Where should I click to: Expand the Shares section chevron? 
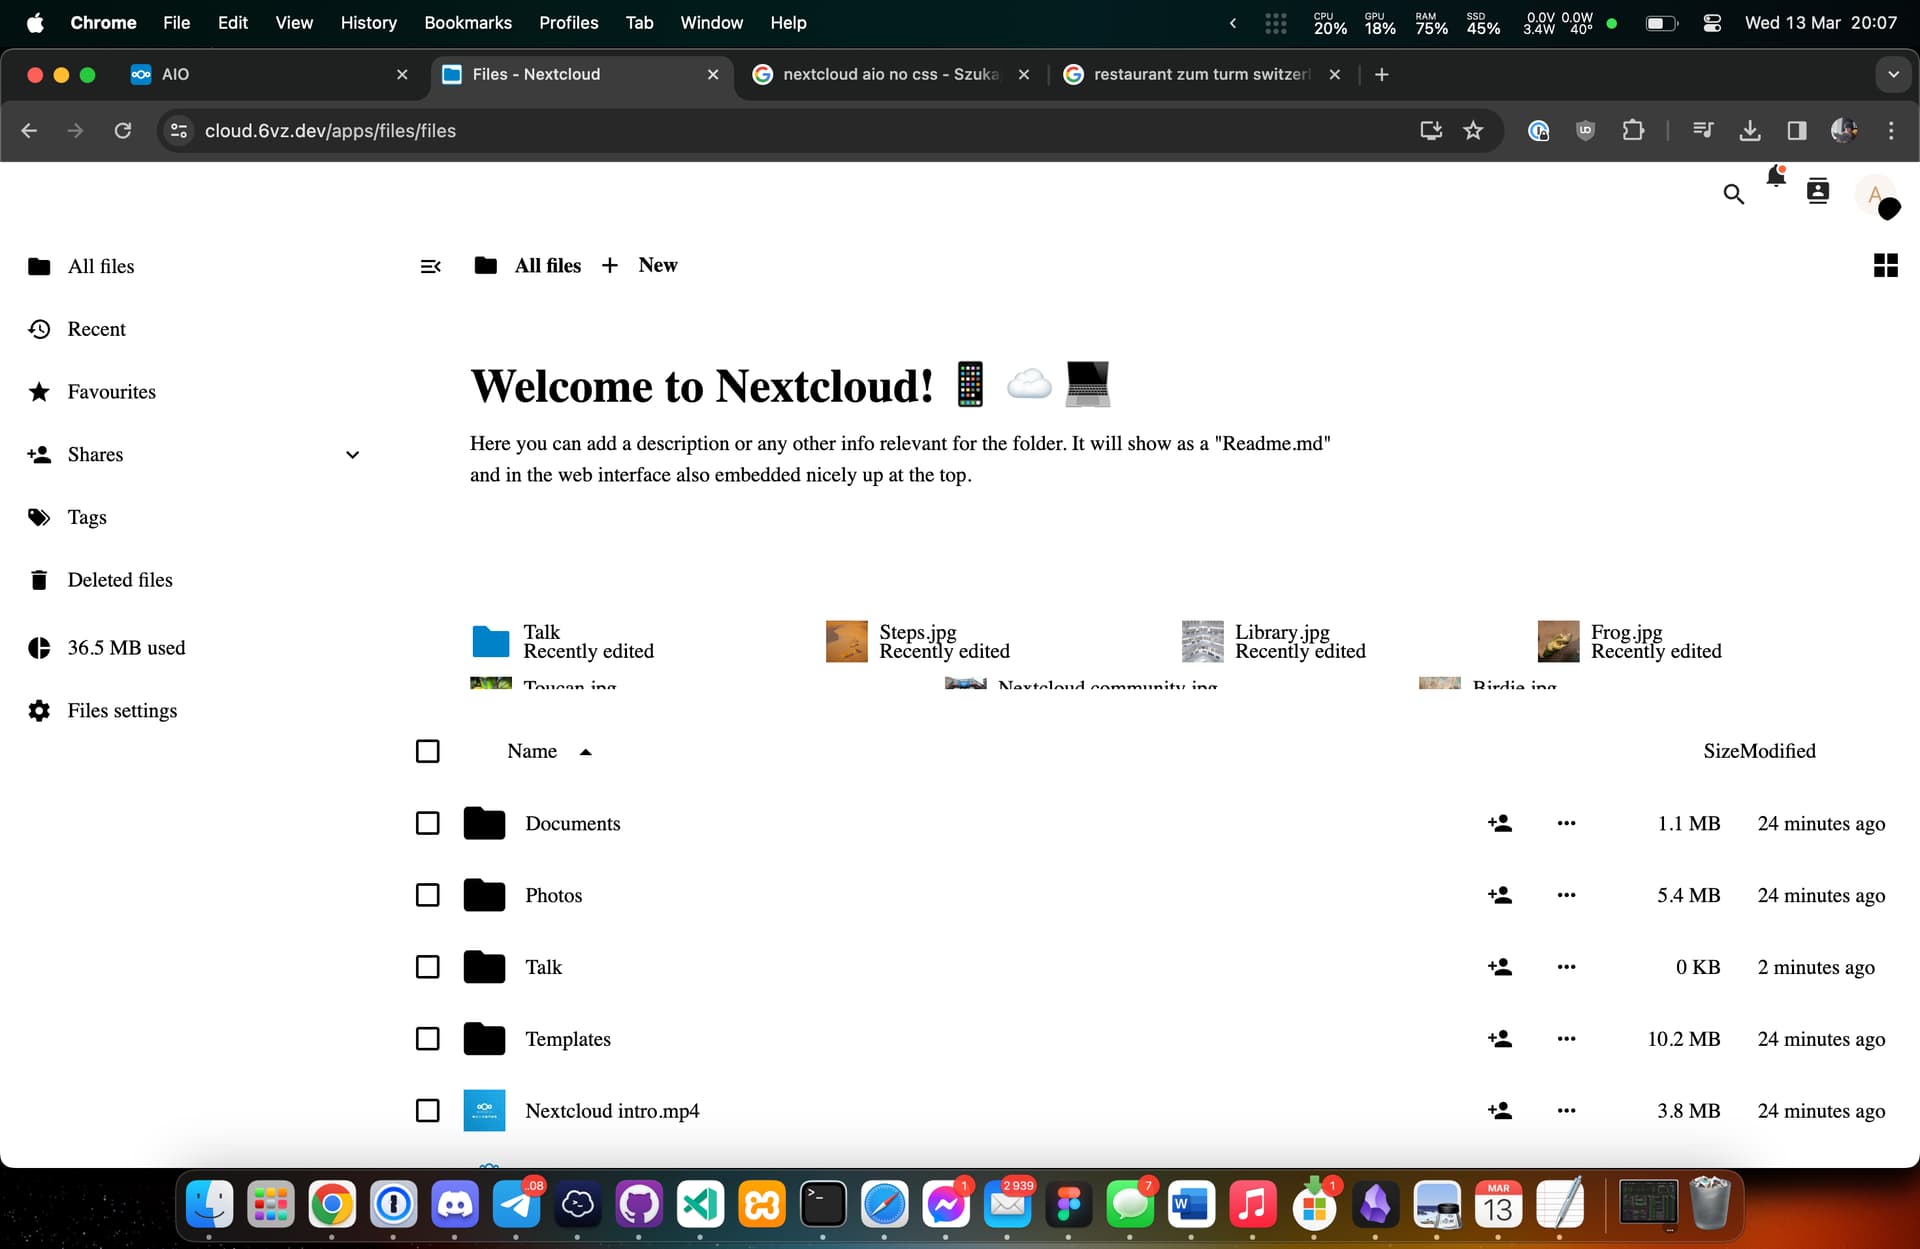352,455
